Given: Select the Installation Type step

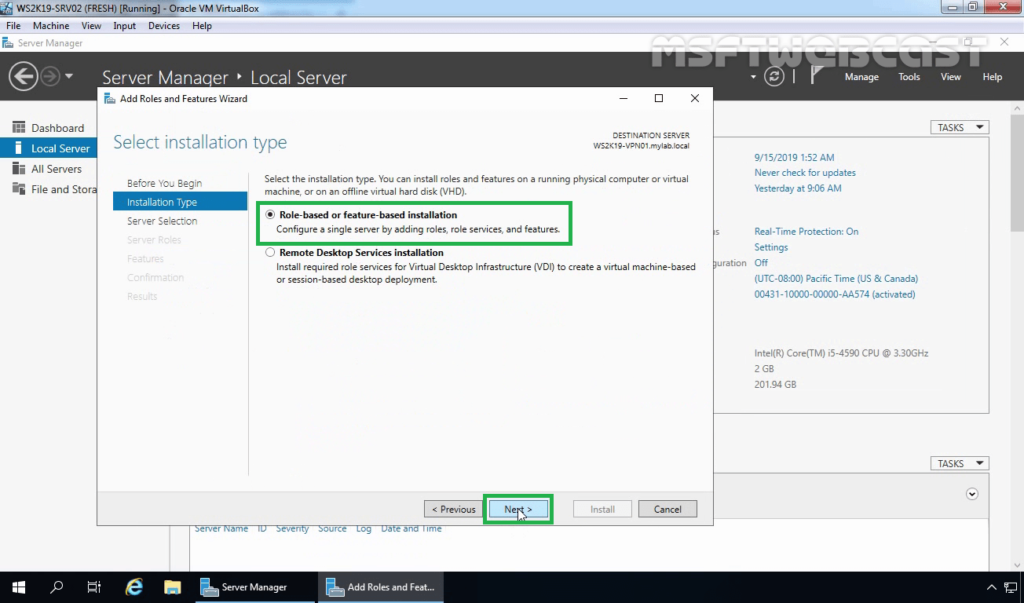Looking at the screenshot, I should (180, 202).
